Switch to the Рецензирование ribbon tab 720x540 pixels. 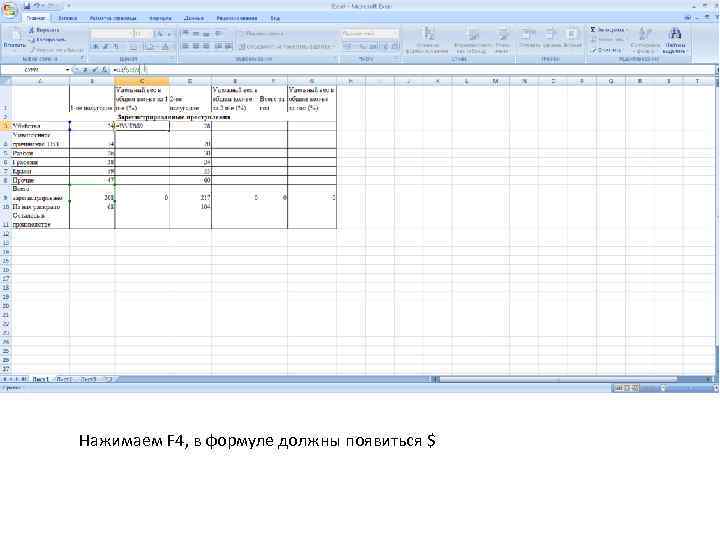tap(237, 18)
